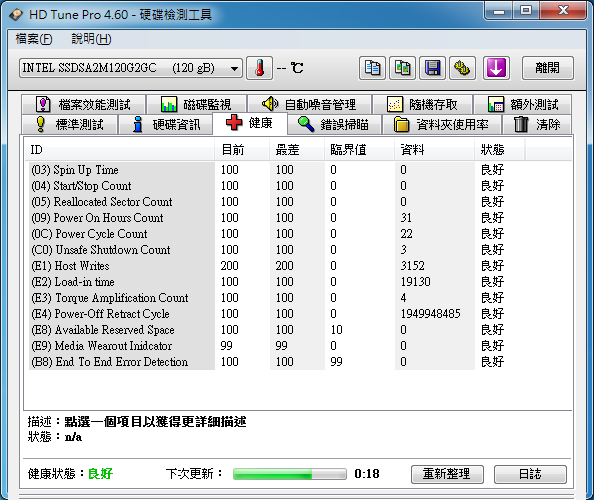594x500 pixels.
Task: Open the 說明(H) menu
Action: (x=91, y=39)
